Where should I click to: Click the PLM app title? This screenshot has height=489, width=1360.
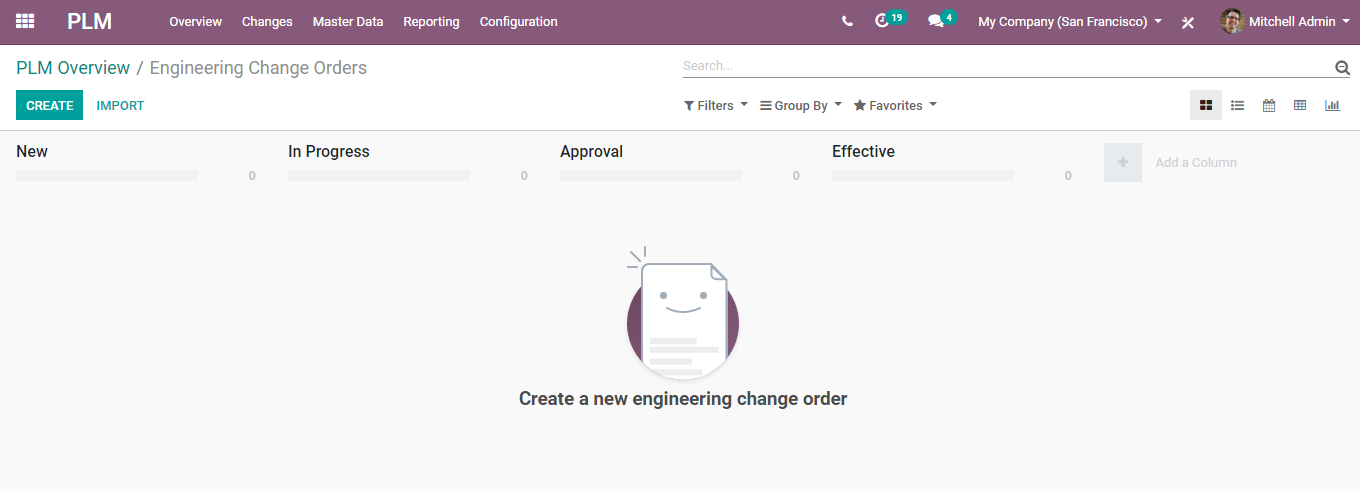[89, 21]
